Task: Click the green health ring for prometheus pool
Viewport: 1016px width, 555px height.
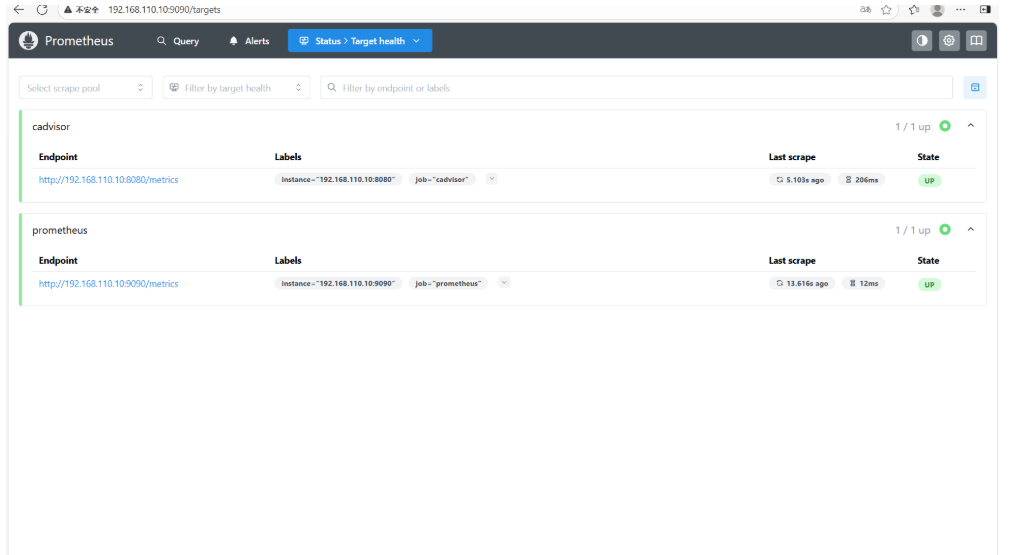Action: (x=945, y=229)
